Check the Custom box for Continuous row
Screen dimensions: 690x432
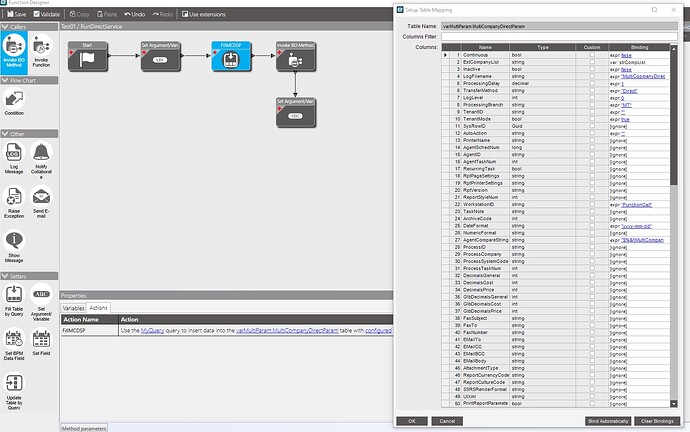[x=592, y=55]
